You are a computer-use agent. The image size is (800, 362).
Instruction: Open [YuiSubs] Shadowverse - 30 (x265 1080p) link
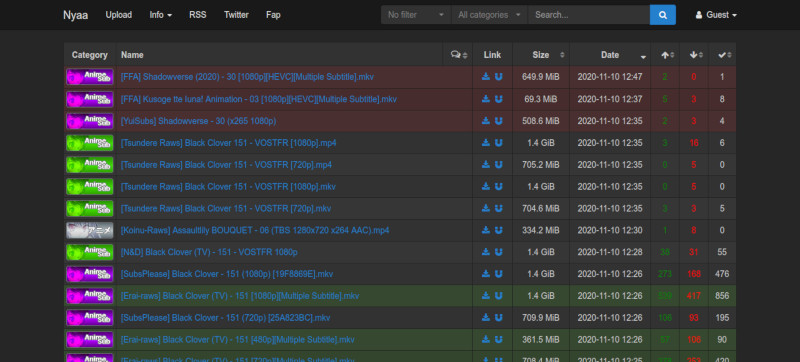[198, 121]
